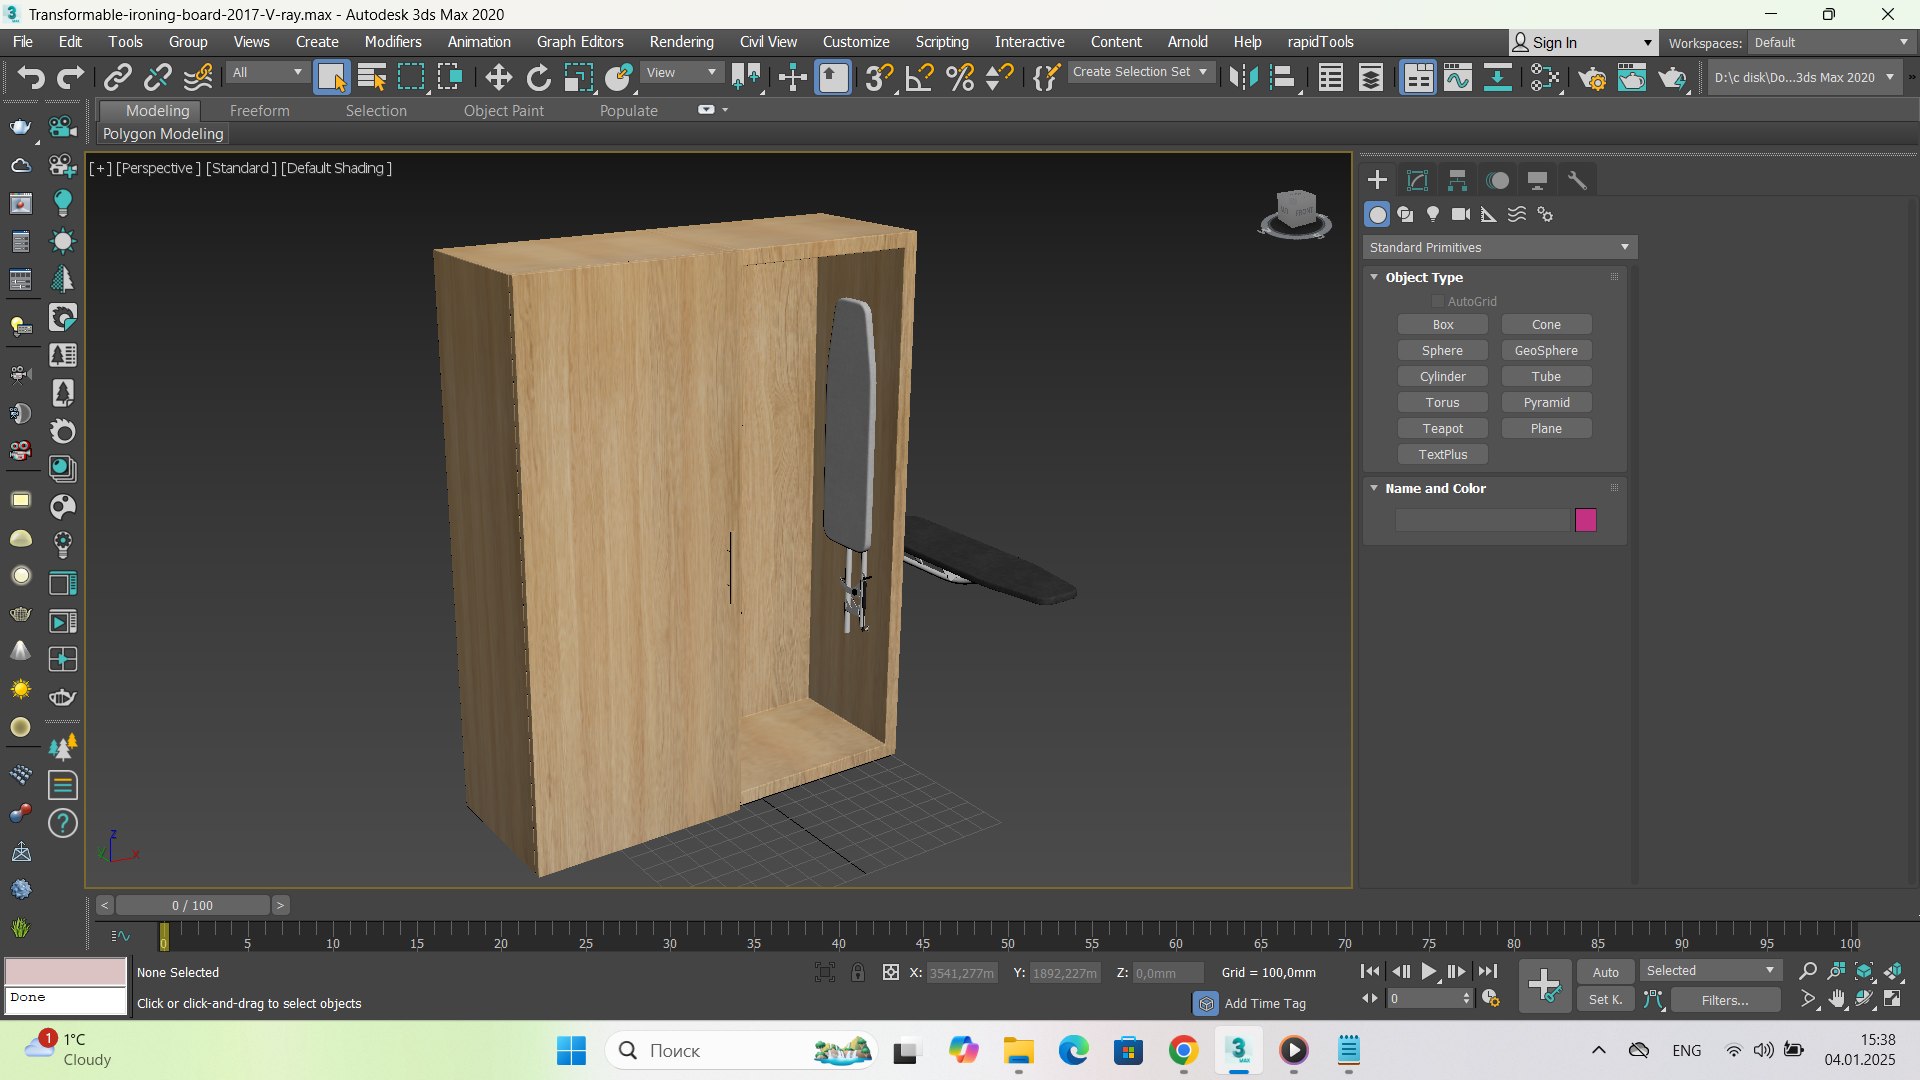Switch to Cameras creation category
The image size is (1920, 1080).
coord(1461,214)
